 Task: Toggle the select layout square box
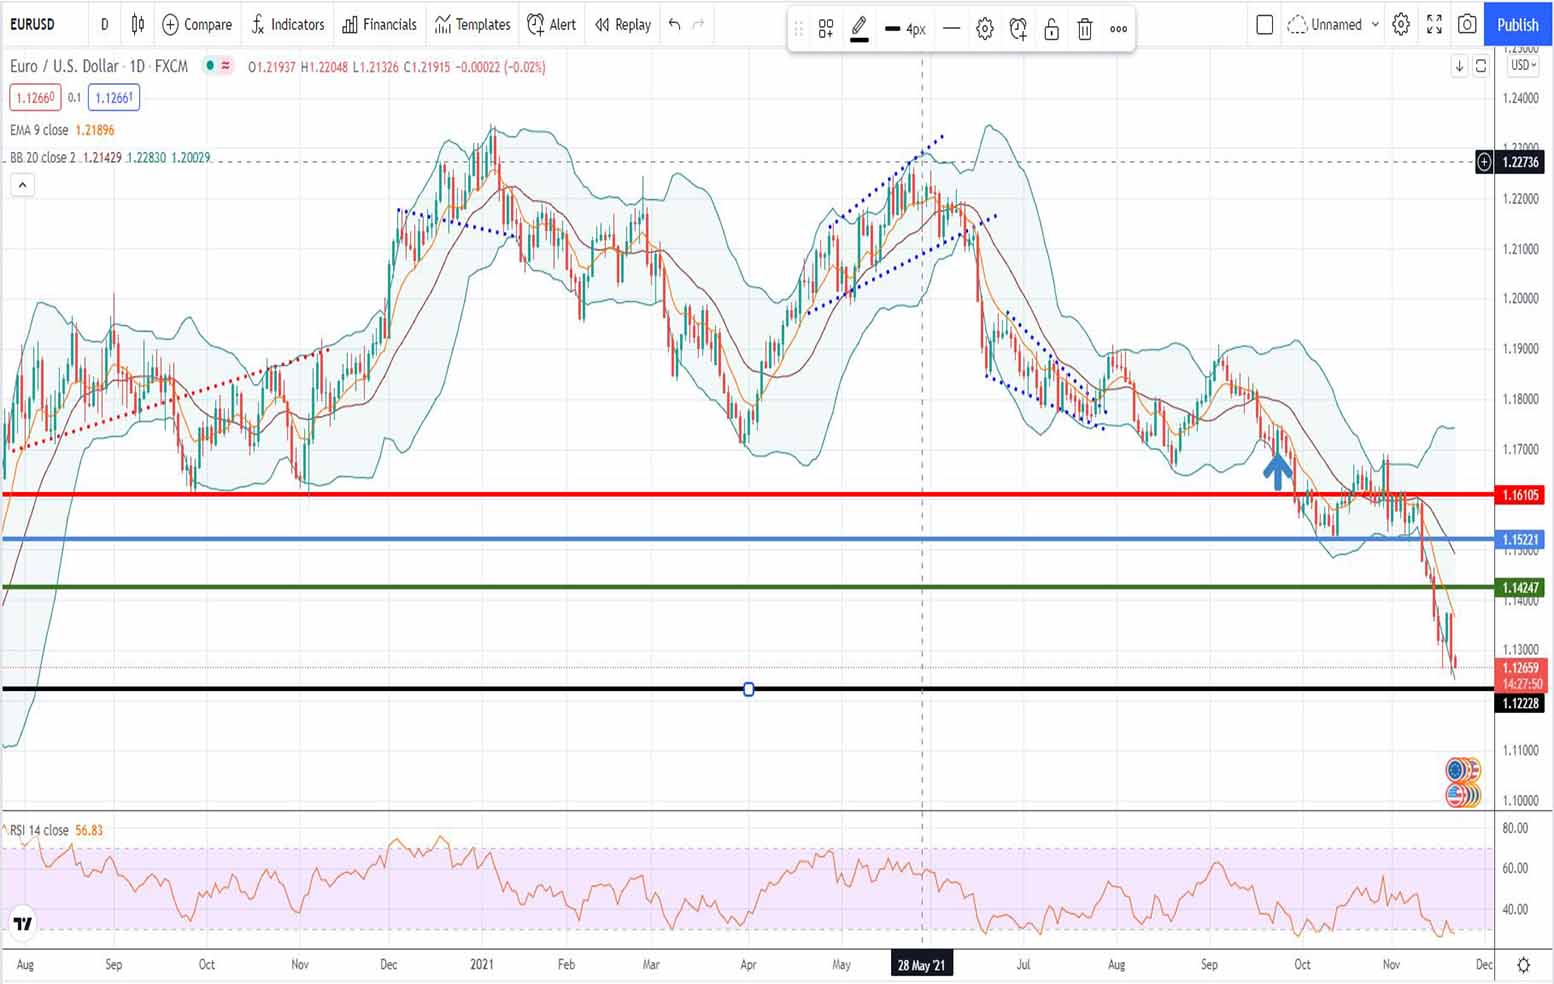[x=1264, y=24]
